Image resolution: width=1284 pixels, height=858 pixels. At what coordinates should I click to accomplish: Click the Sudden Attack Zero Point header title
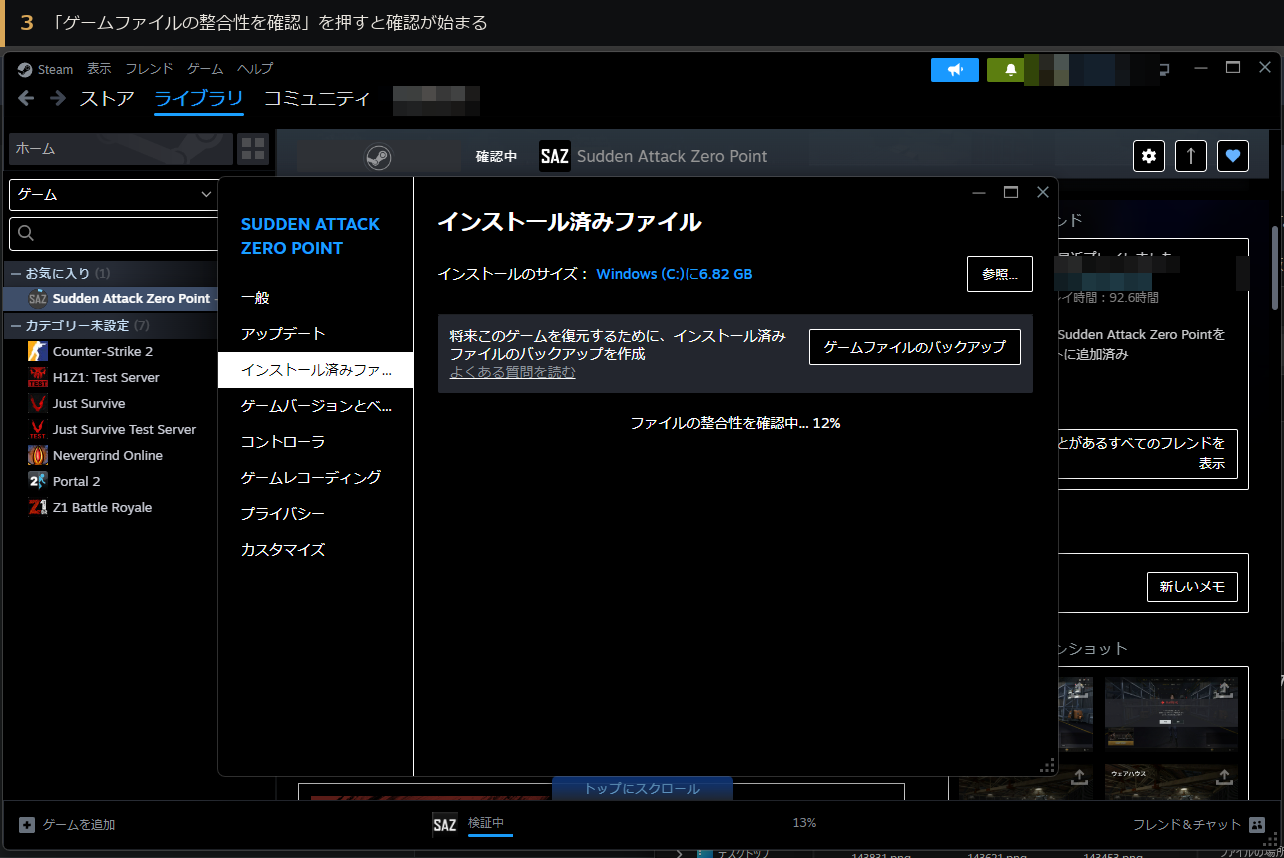click(x=672, y=156)
